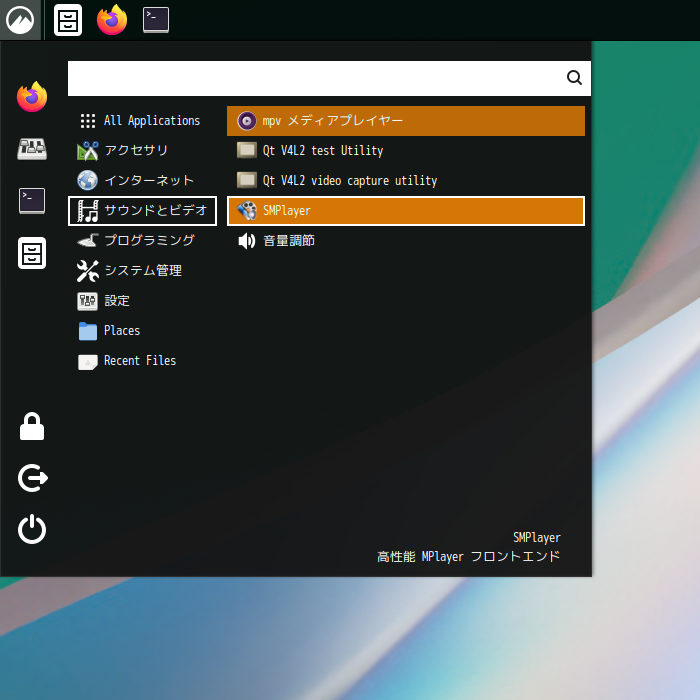
Task: Open terminal from the top panel
Action: 156,20
